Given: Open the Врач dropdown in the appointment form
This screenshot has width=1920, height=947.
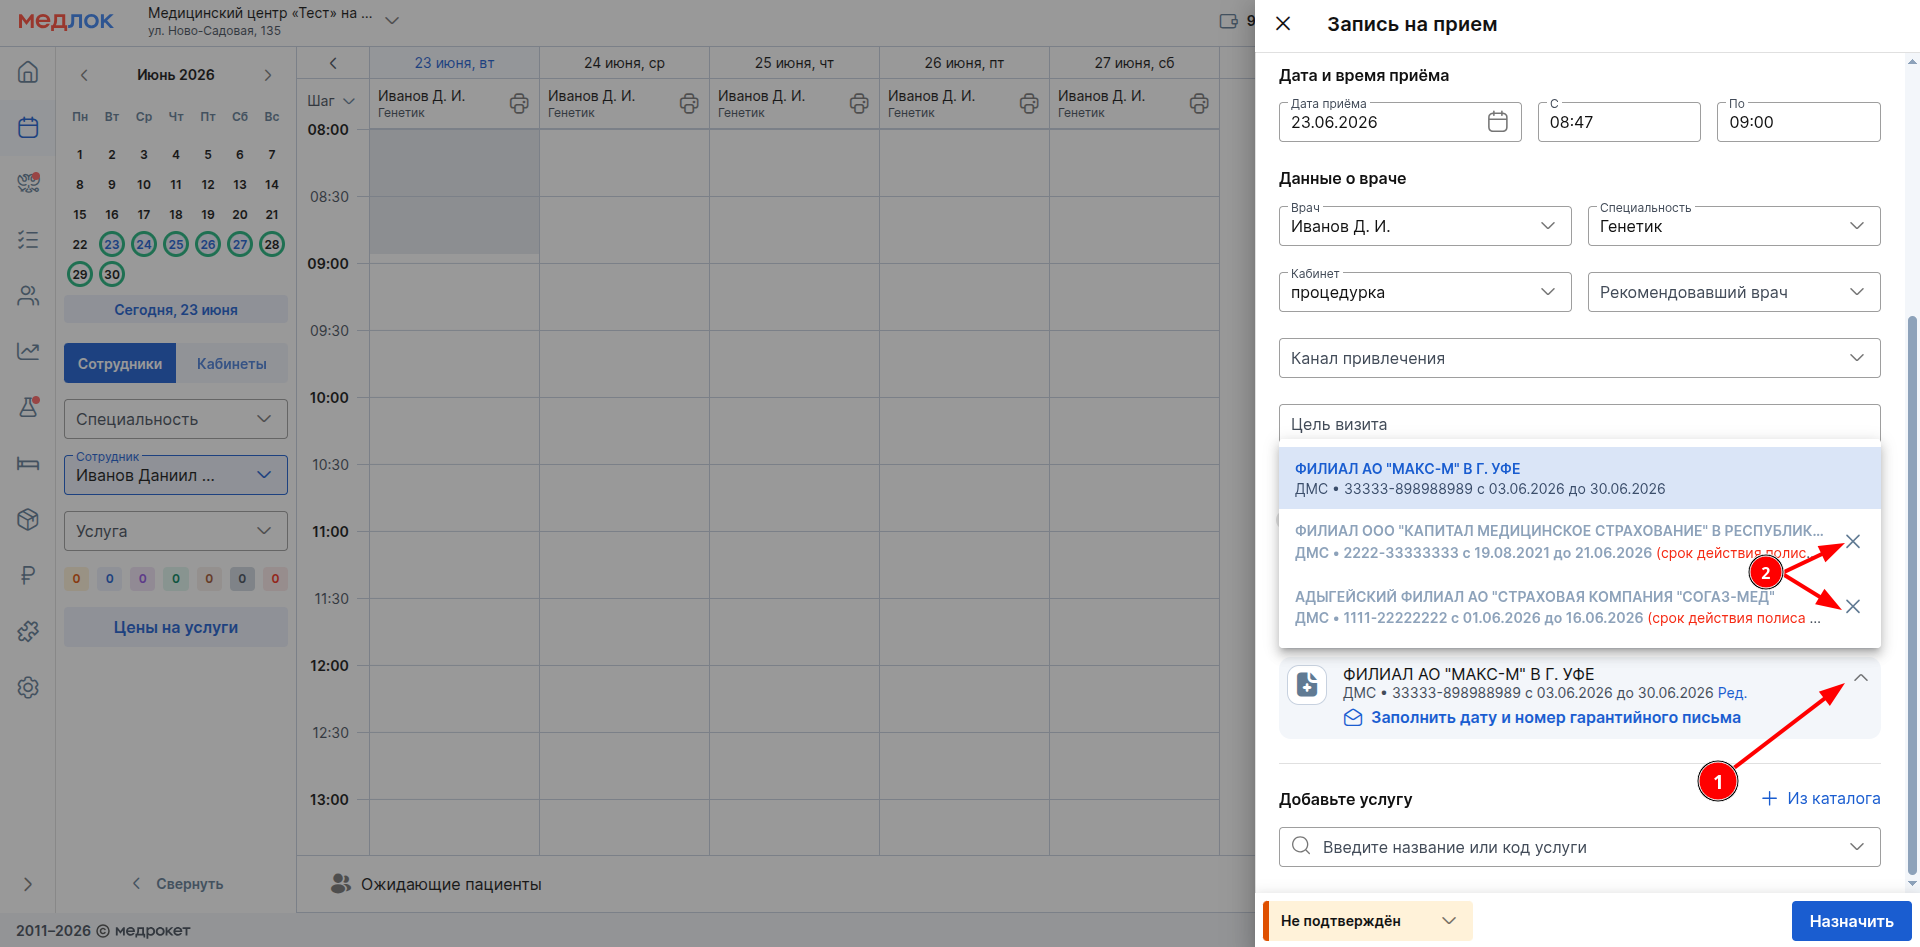Looking at the screenshot, I should (x=1425, y=226).
